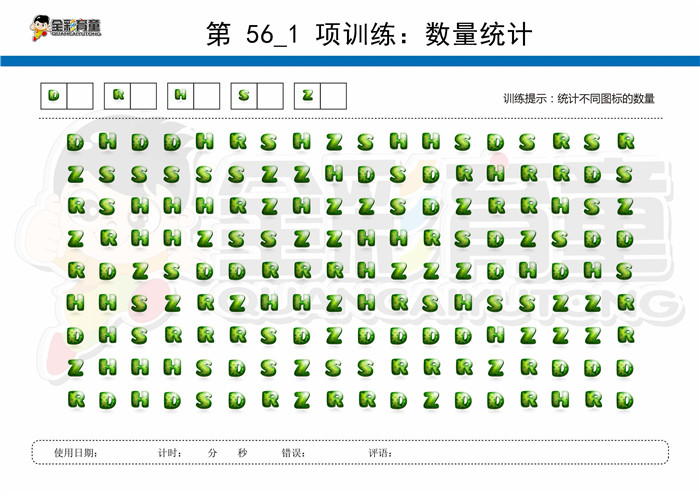Click the '秒' seconds label in the footer
Viewport: 700px width, 494px height.
pyautogui.click(x=242, y=453)
